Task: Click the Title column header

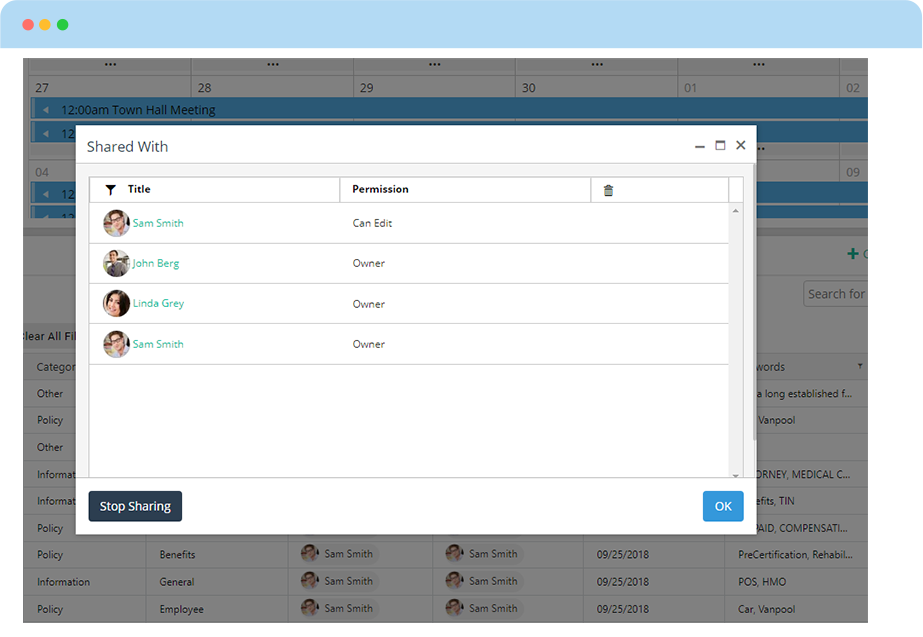Action: pyautogui.click(x=139, y=190)
